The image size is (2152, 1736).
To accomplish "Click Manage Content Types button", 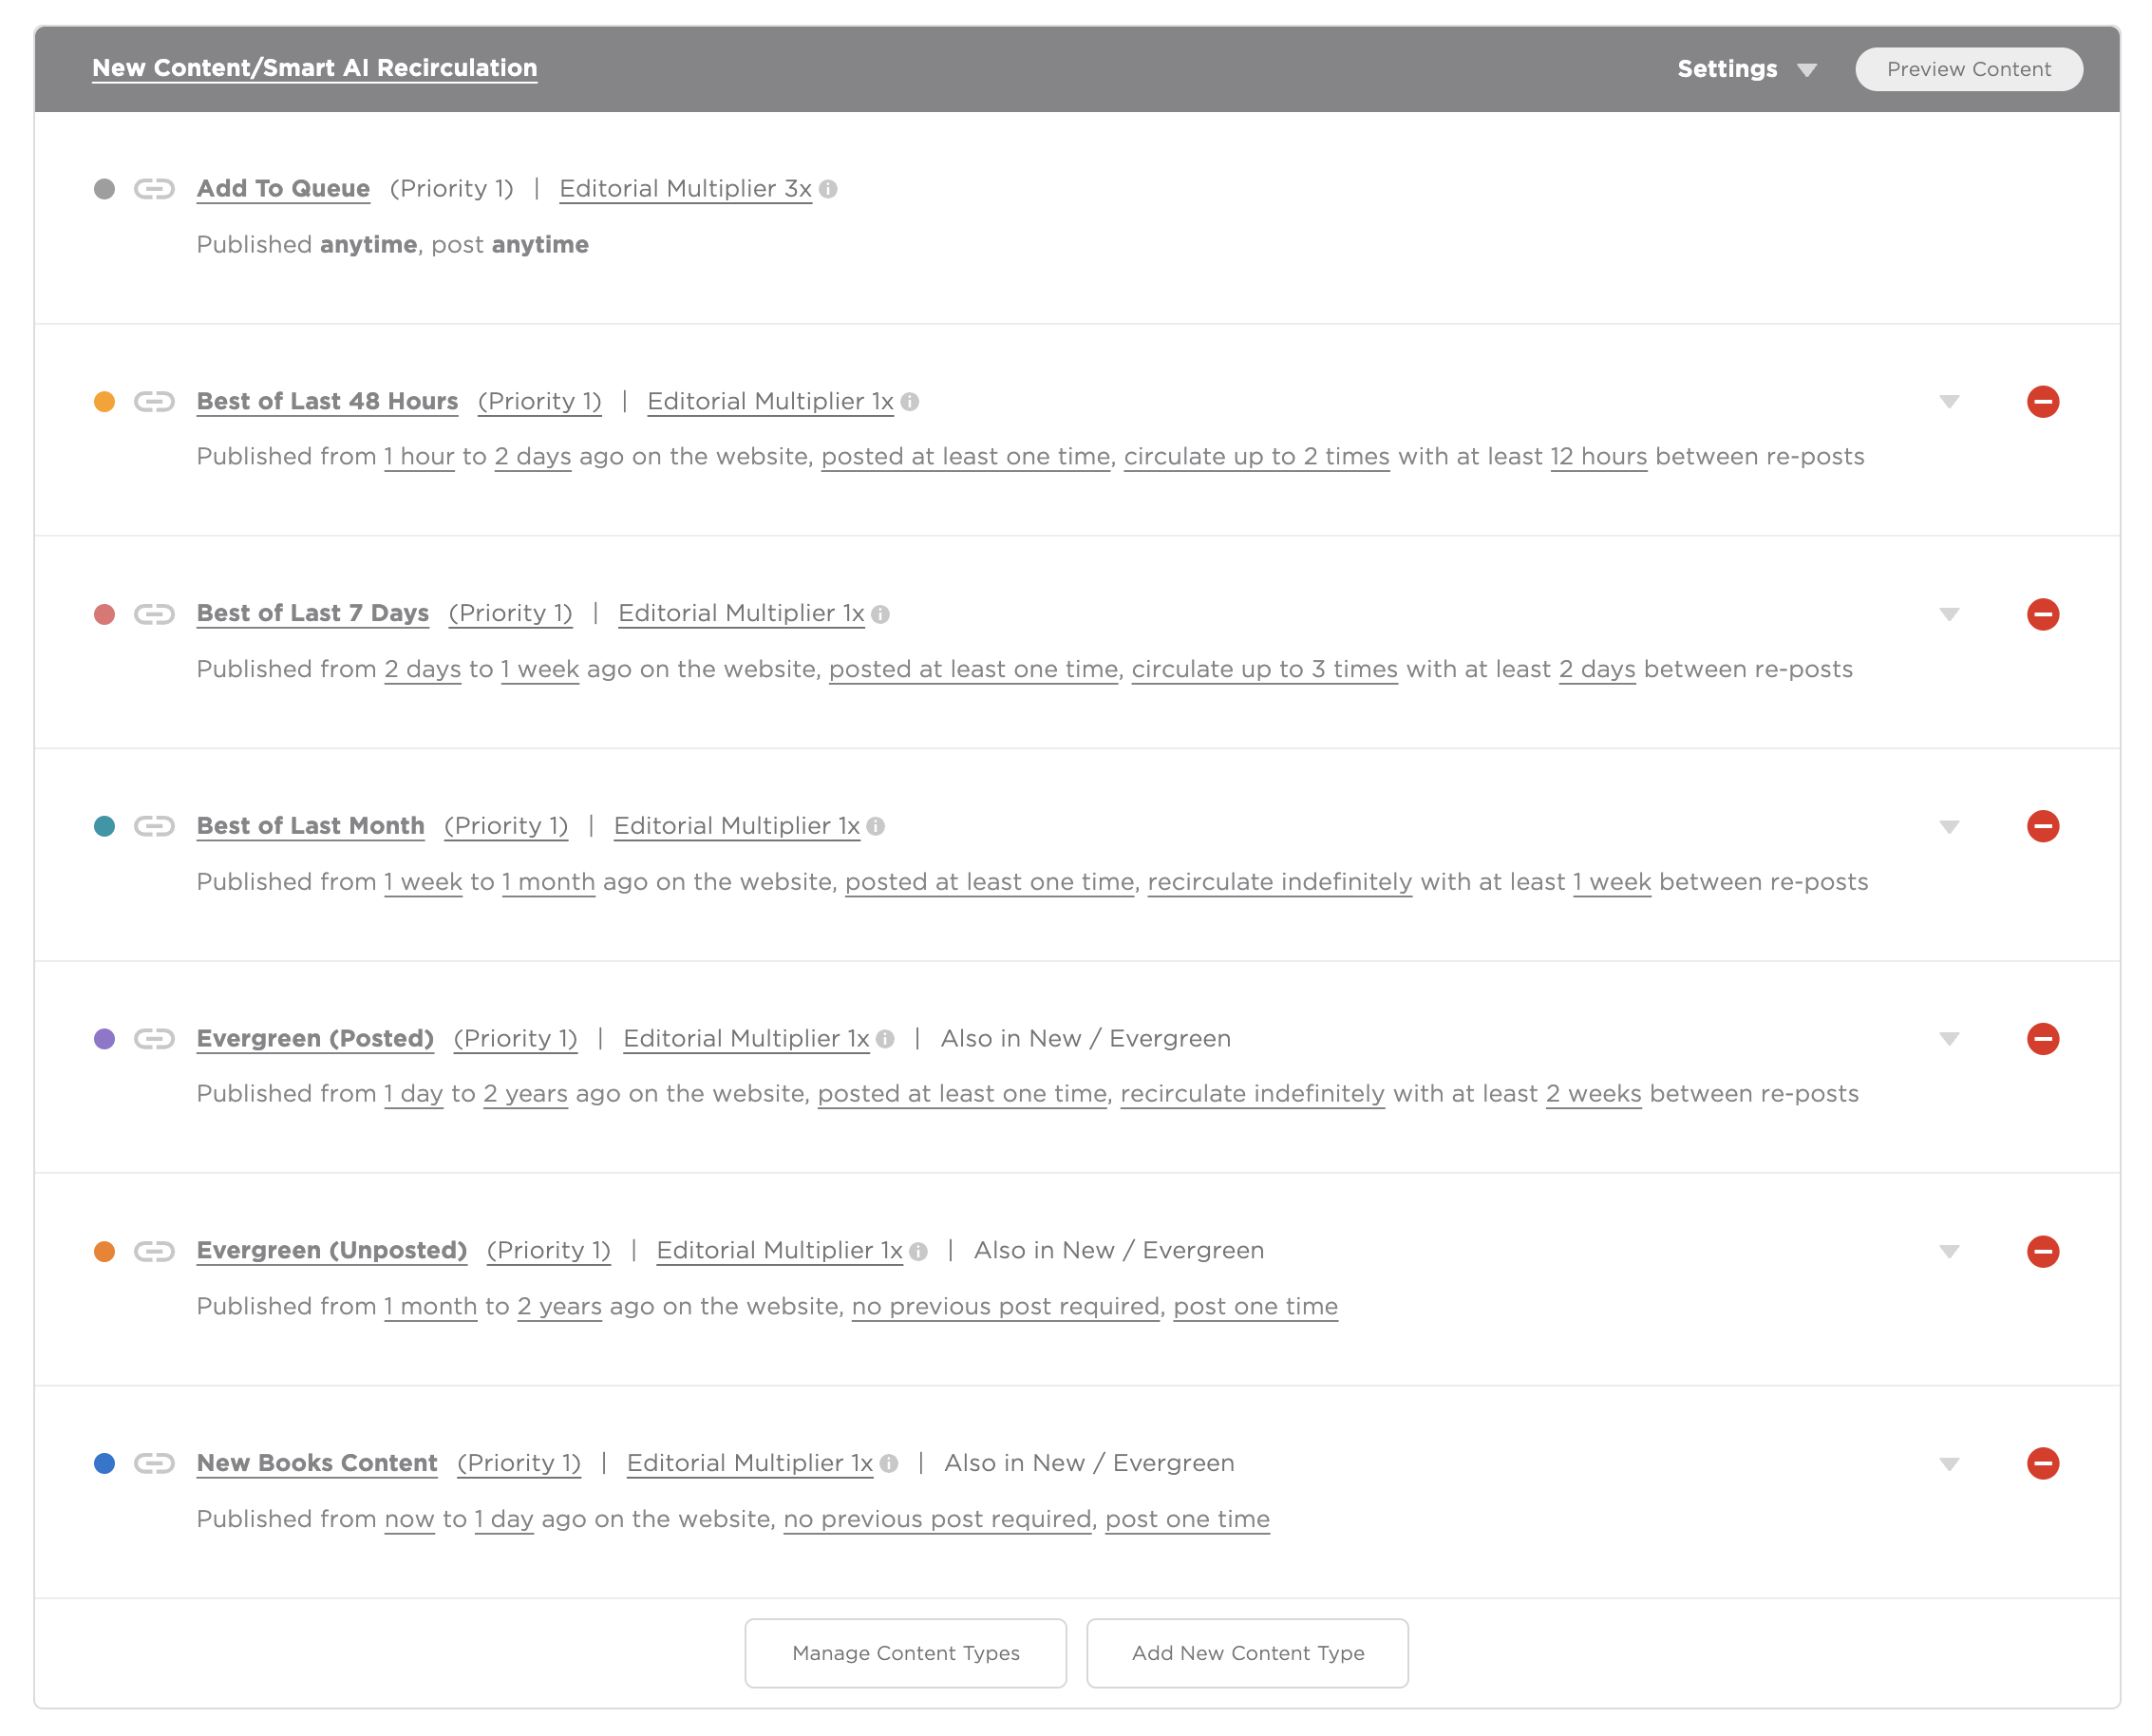I will tap(906, 1653).
